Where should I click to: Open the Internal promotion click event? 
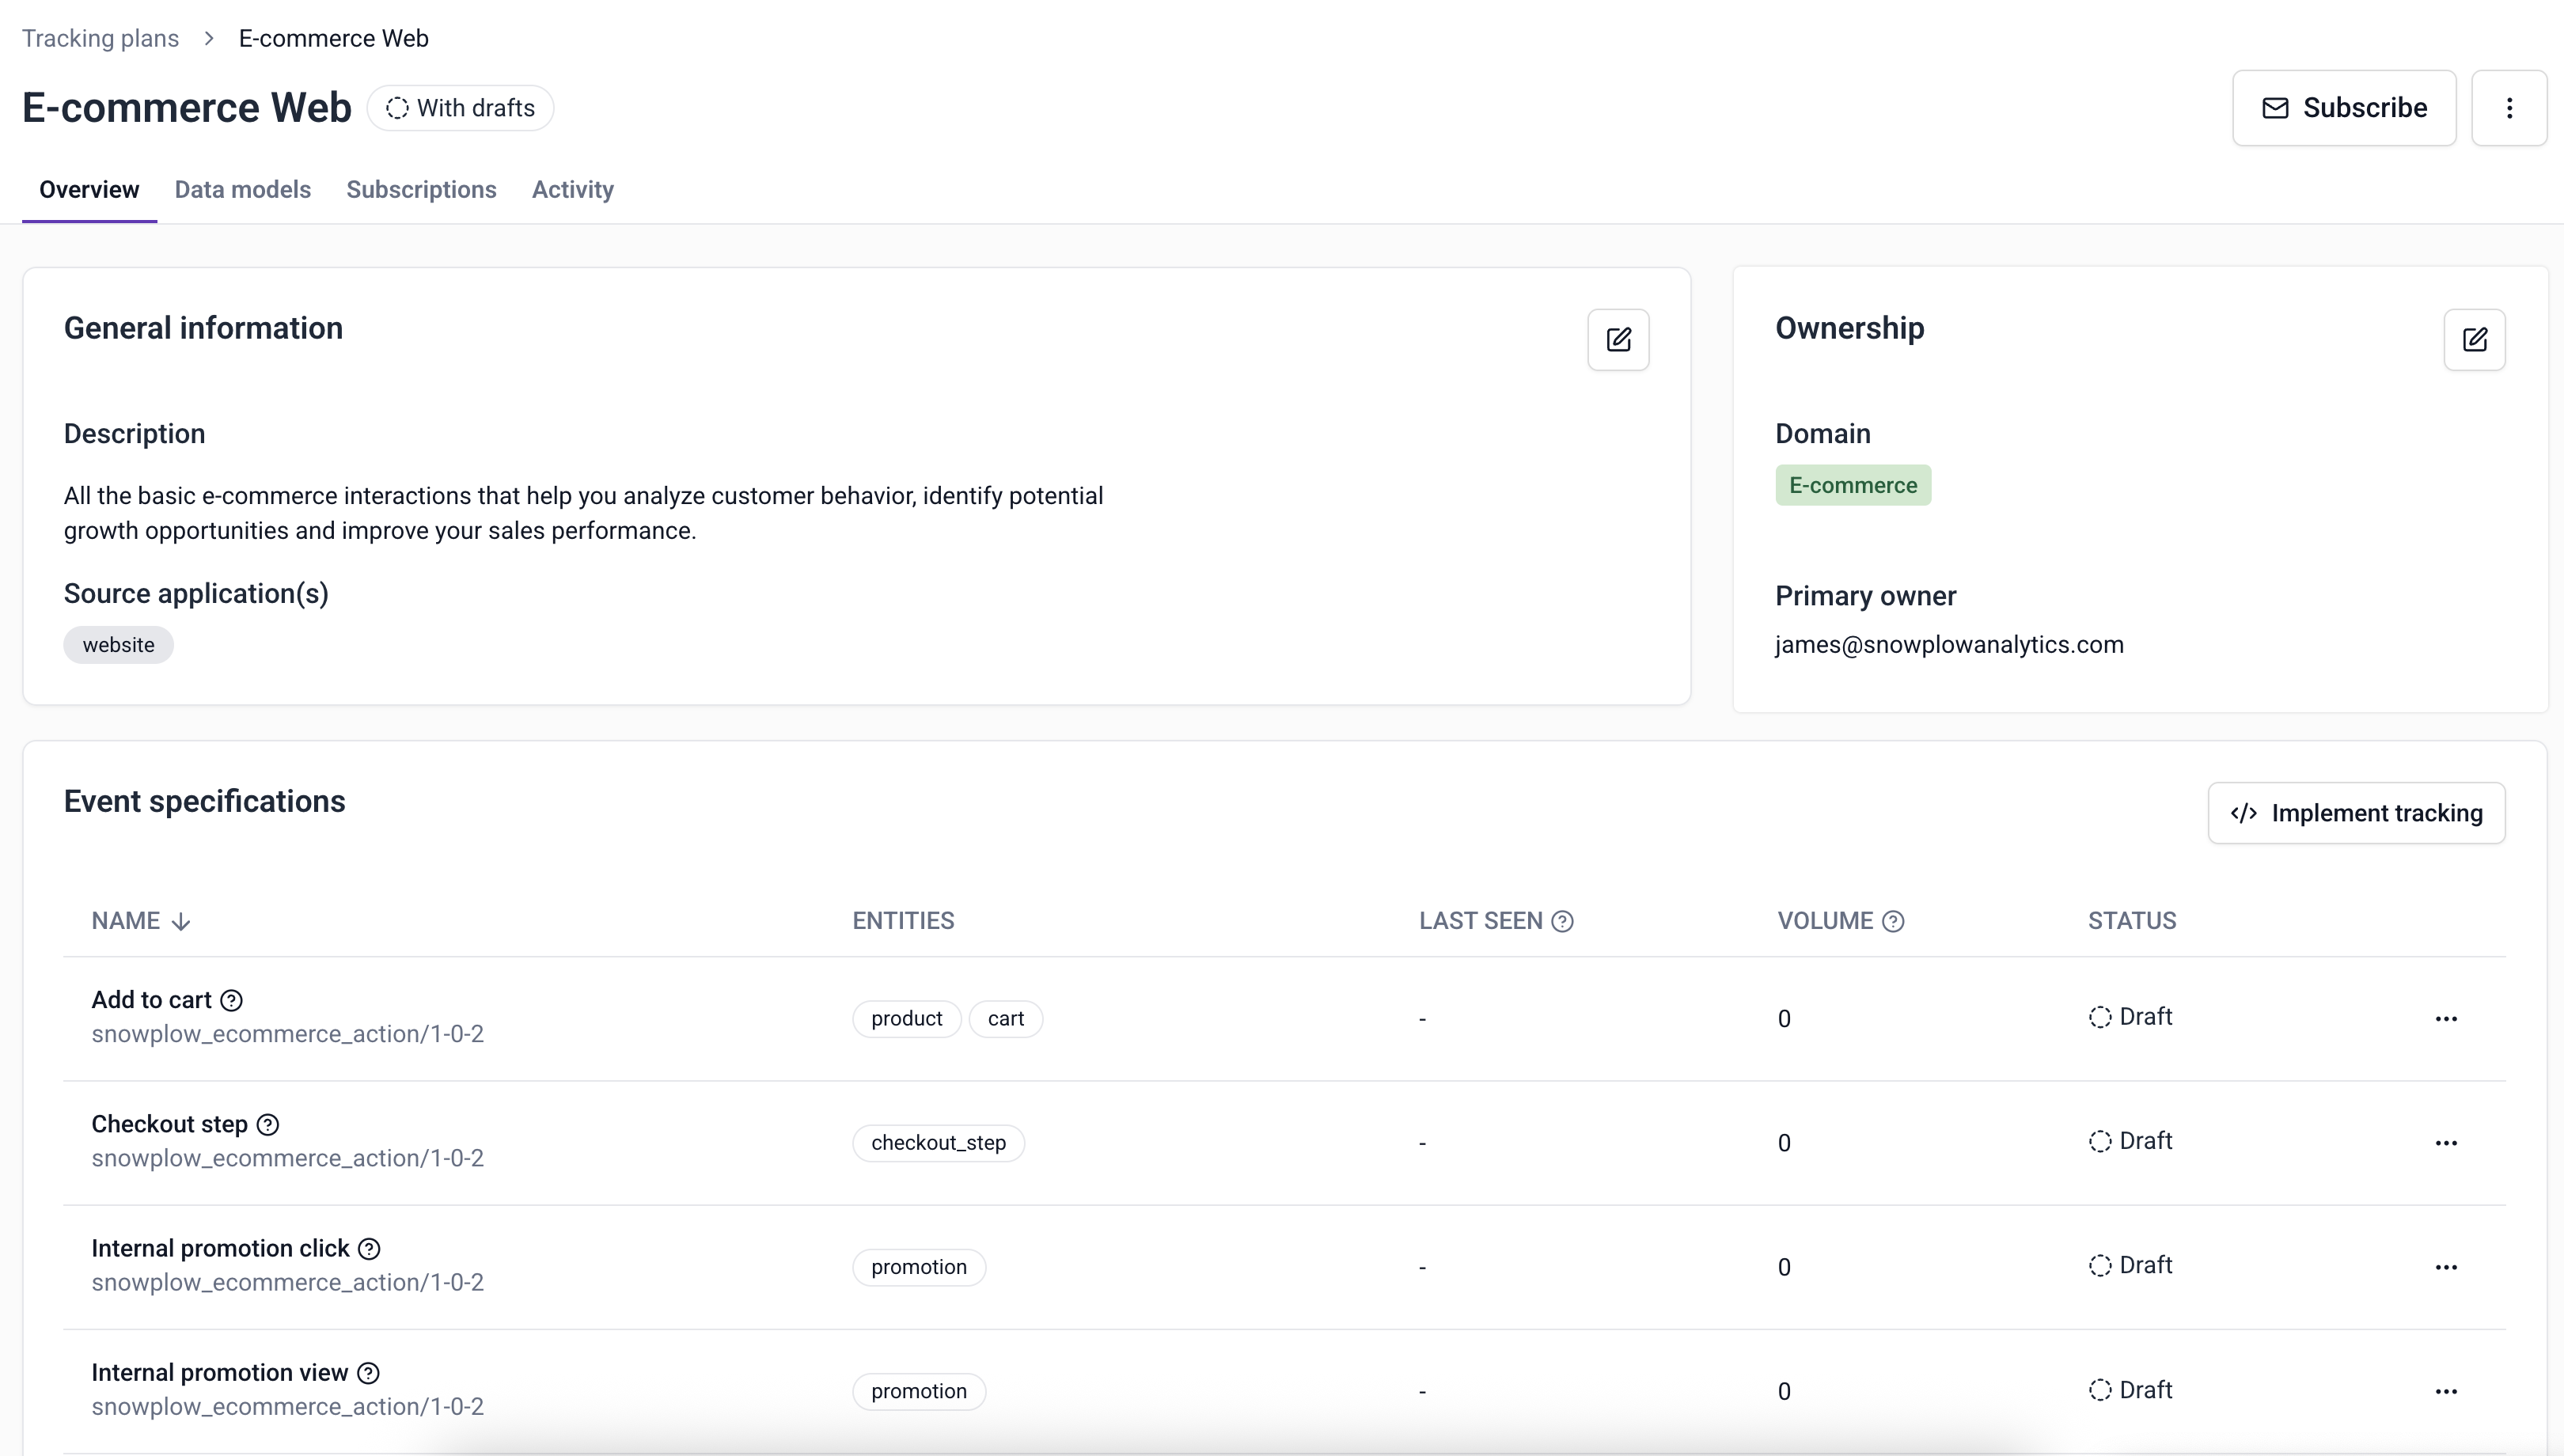pyautogui.click(x=220, y=1248)
